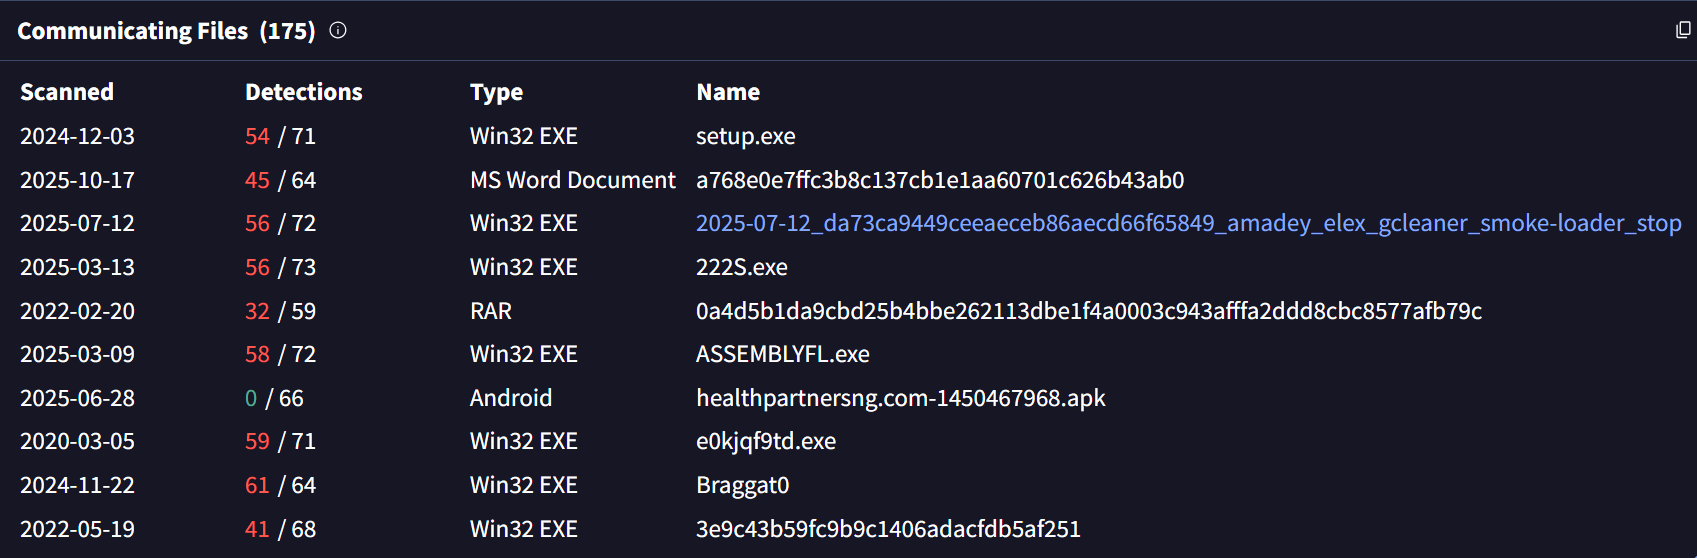
Task: Open the RAR file hash starting 0a4d5b1d
Action: tap(1088, 311)
